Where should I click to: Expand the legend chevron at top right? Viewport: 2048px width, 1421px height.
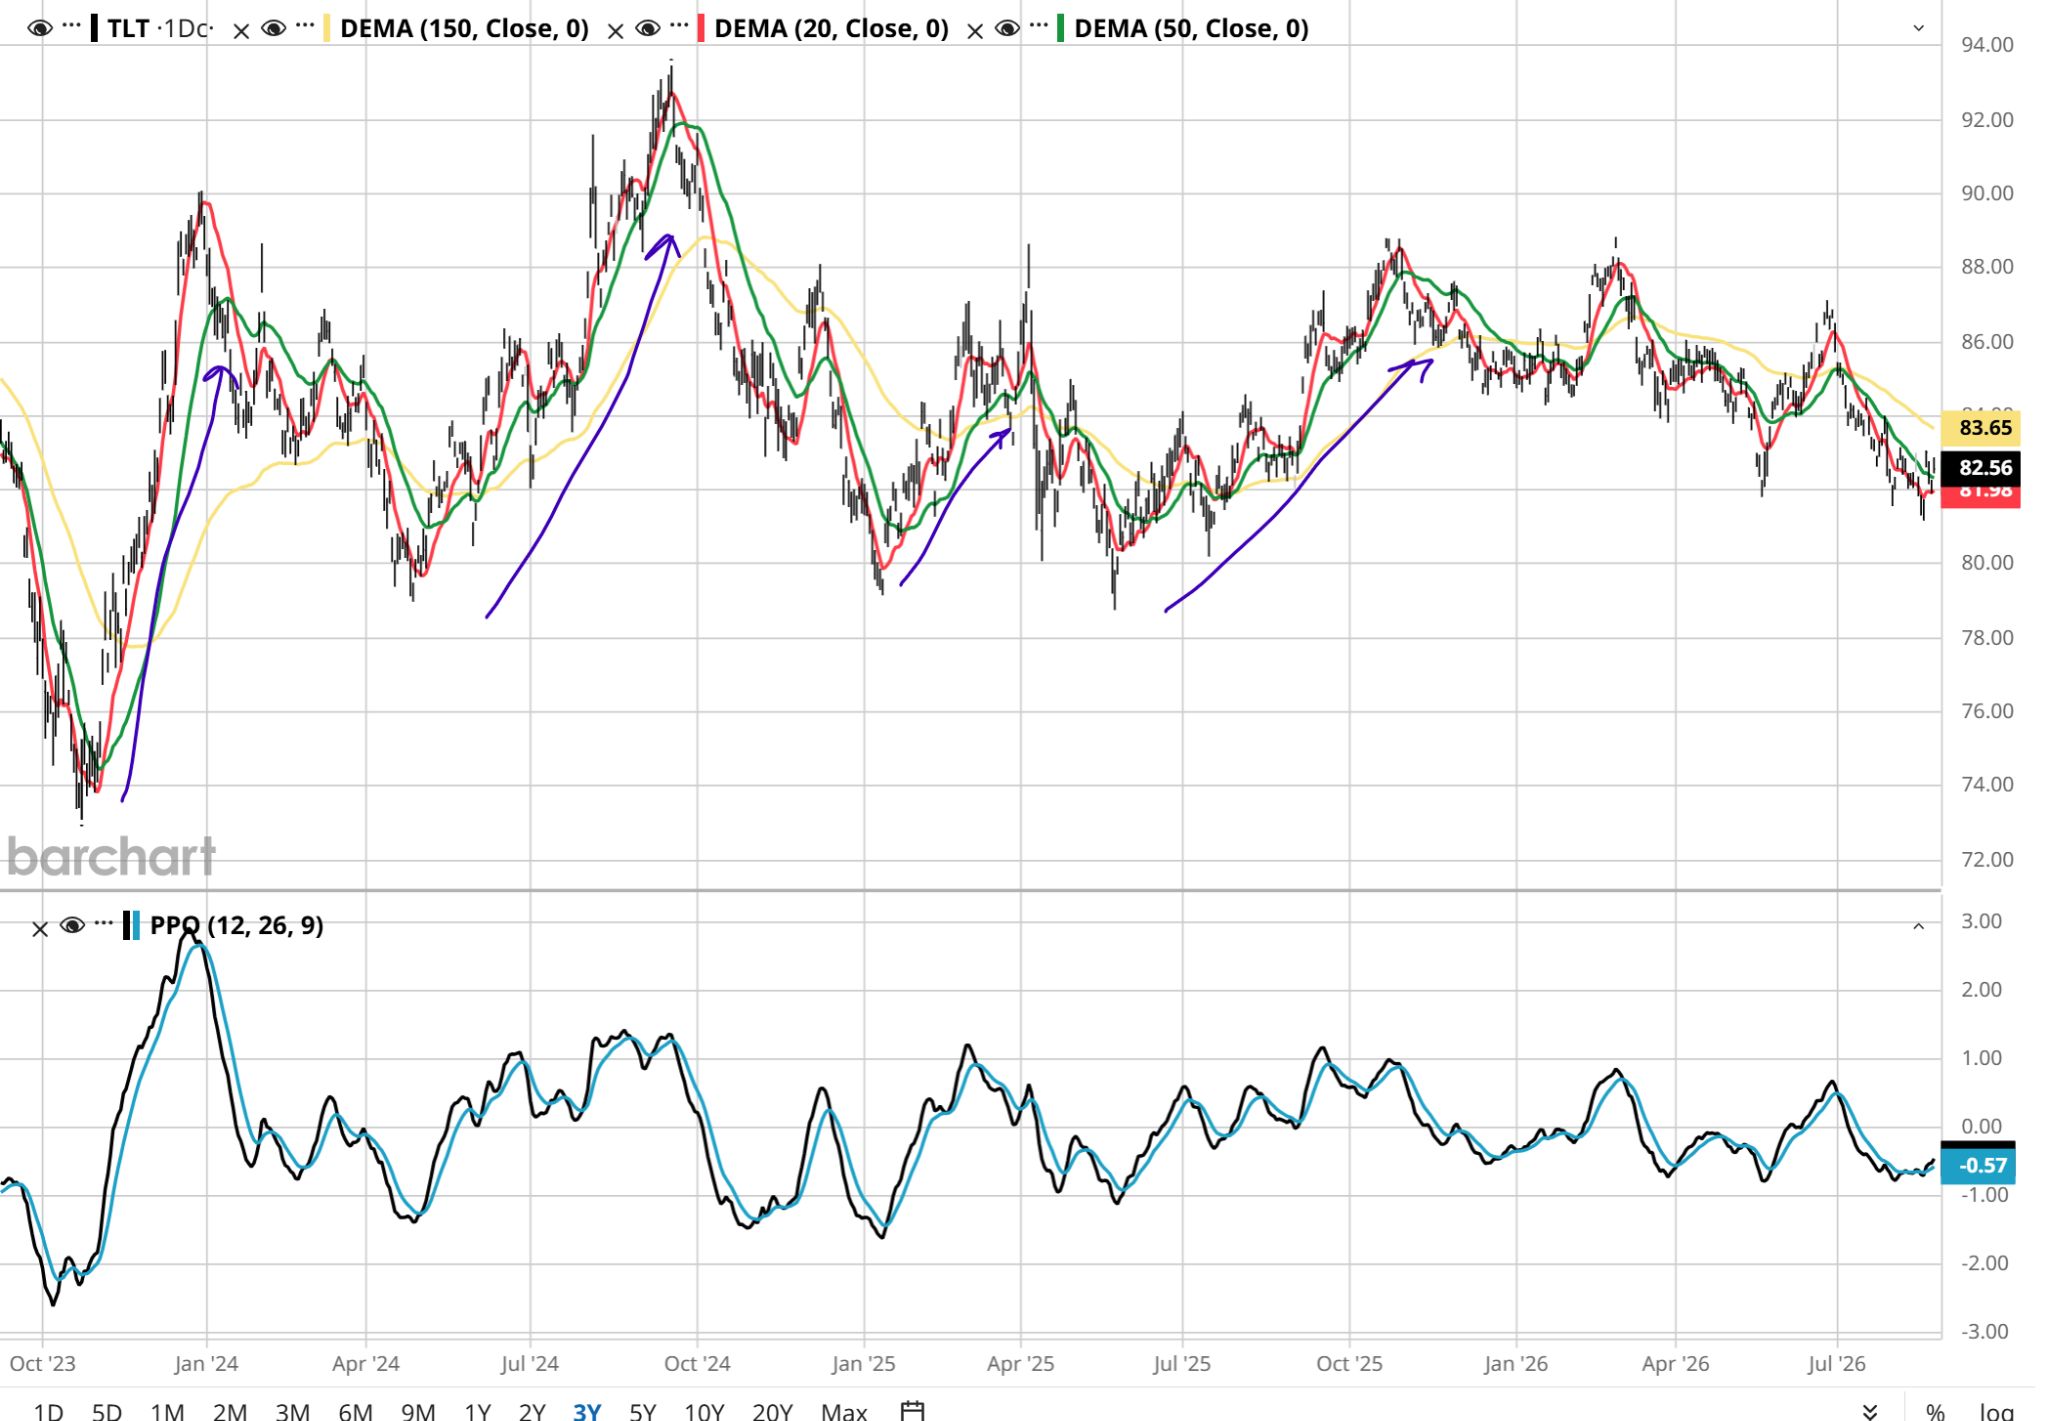click(x=1918, y=28)
